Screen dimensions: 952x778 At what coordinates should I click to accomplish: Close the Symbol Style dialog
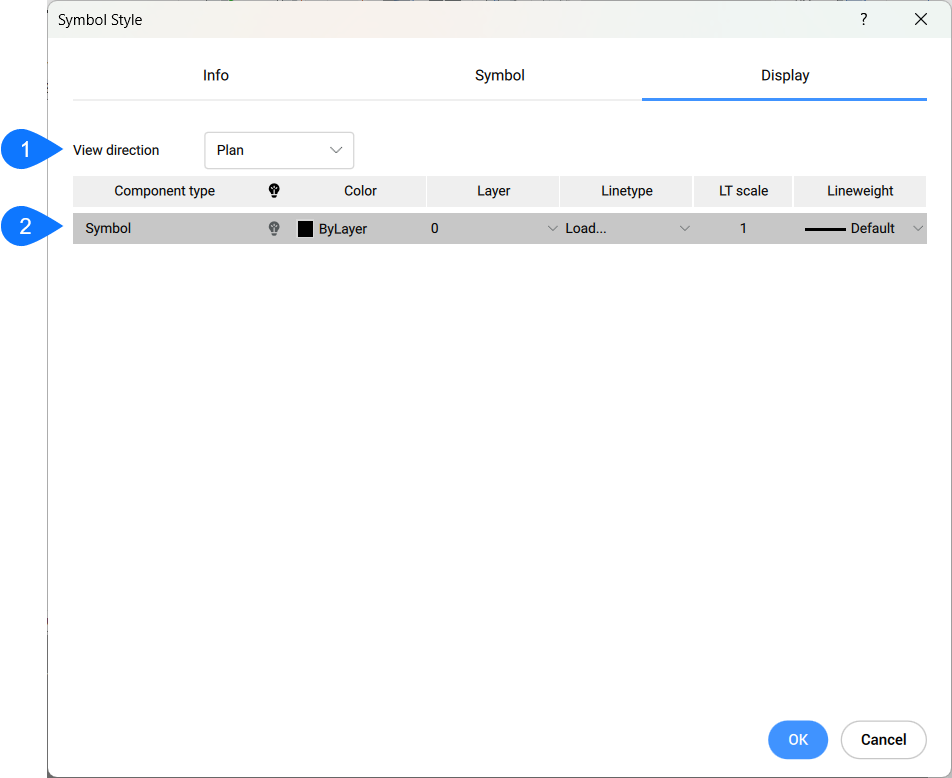click(921, 20)
